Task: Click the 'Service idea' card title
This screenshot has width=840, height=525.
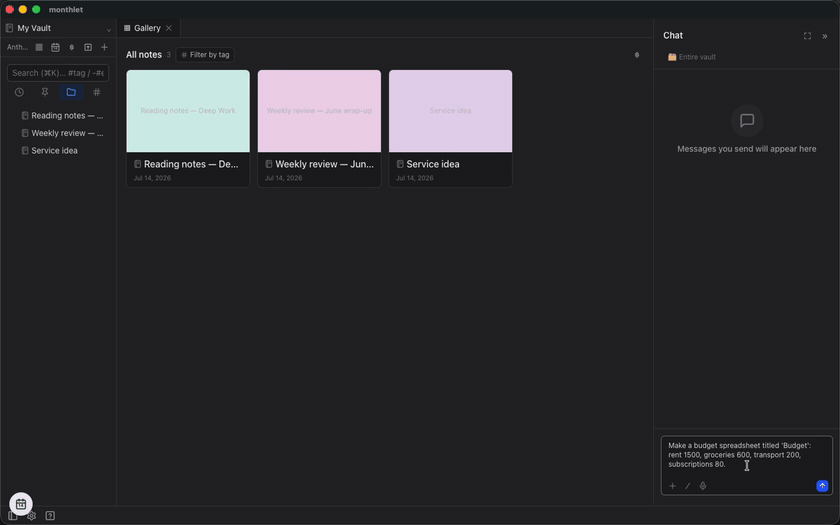Action: click(x=433, y=164)
